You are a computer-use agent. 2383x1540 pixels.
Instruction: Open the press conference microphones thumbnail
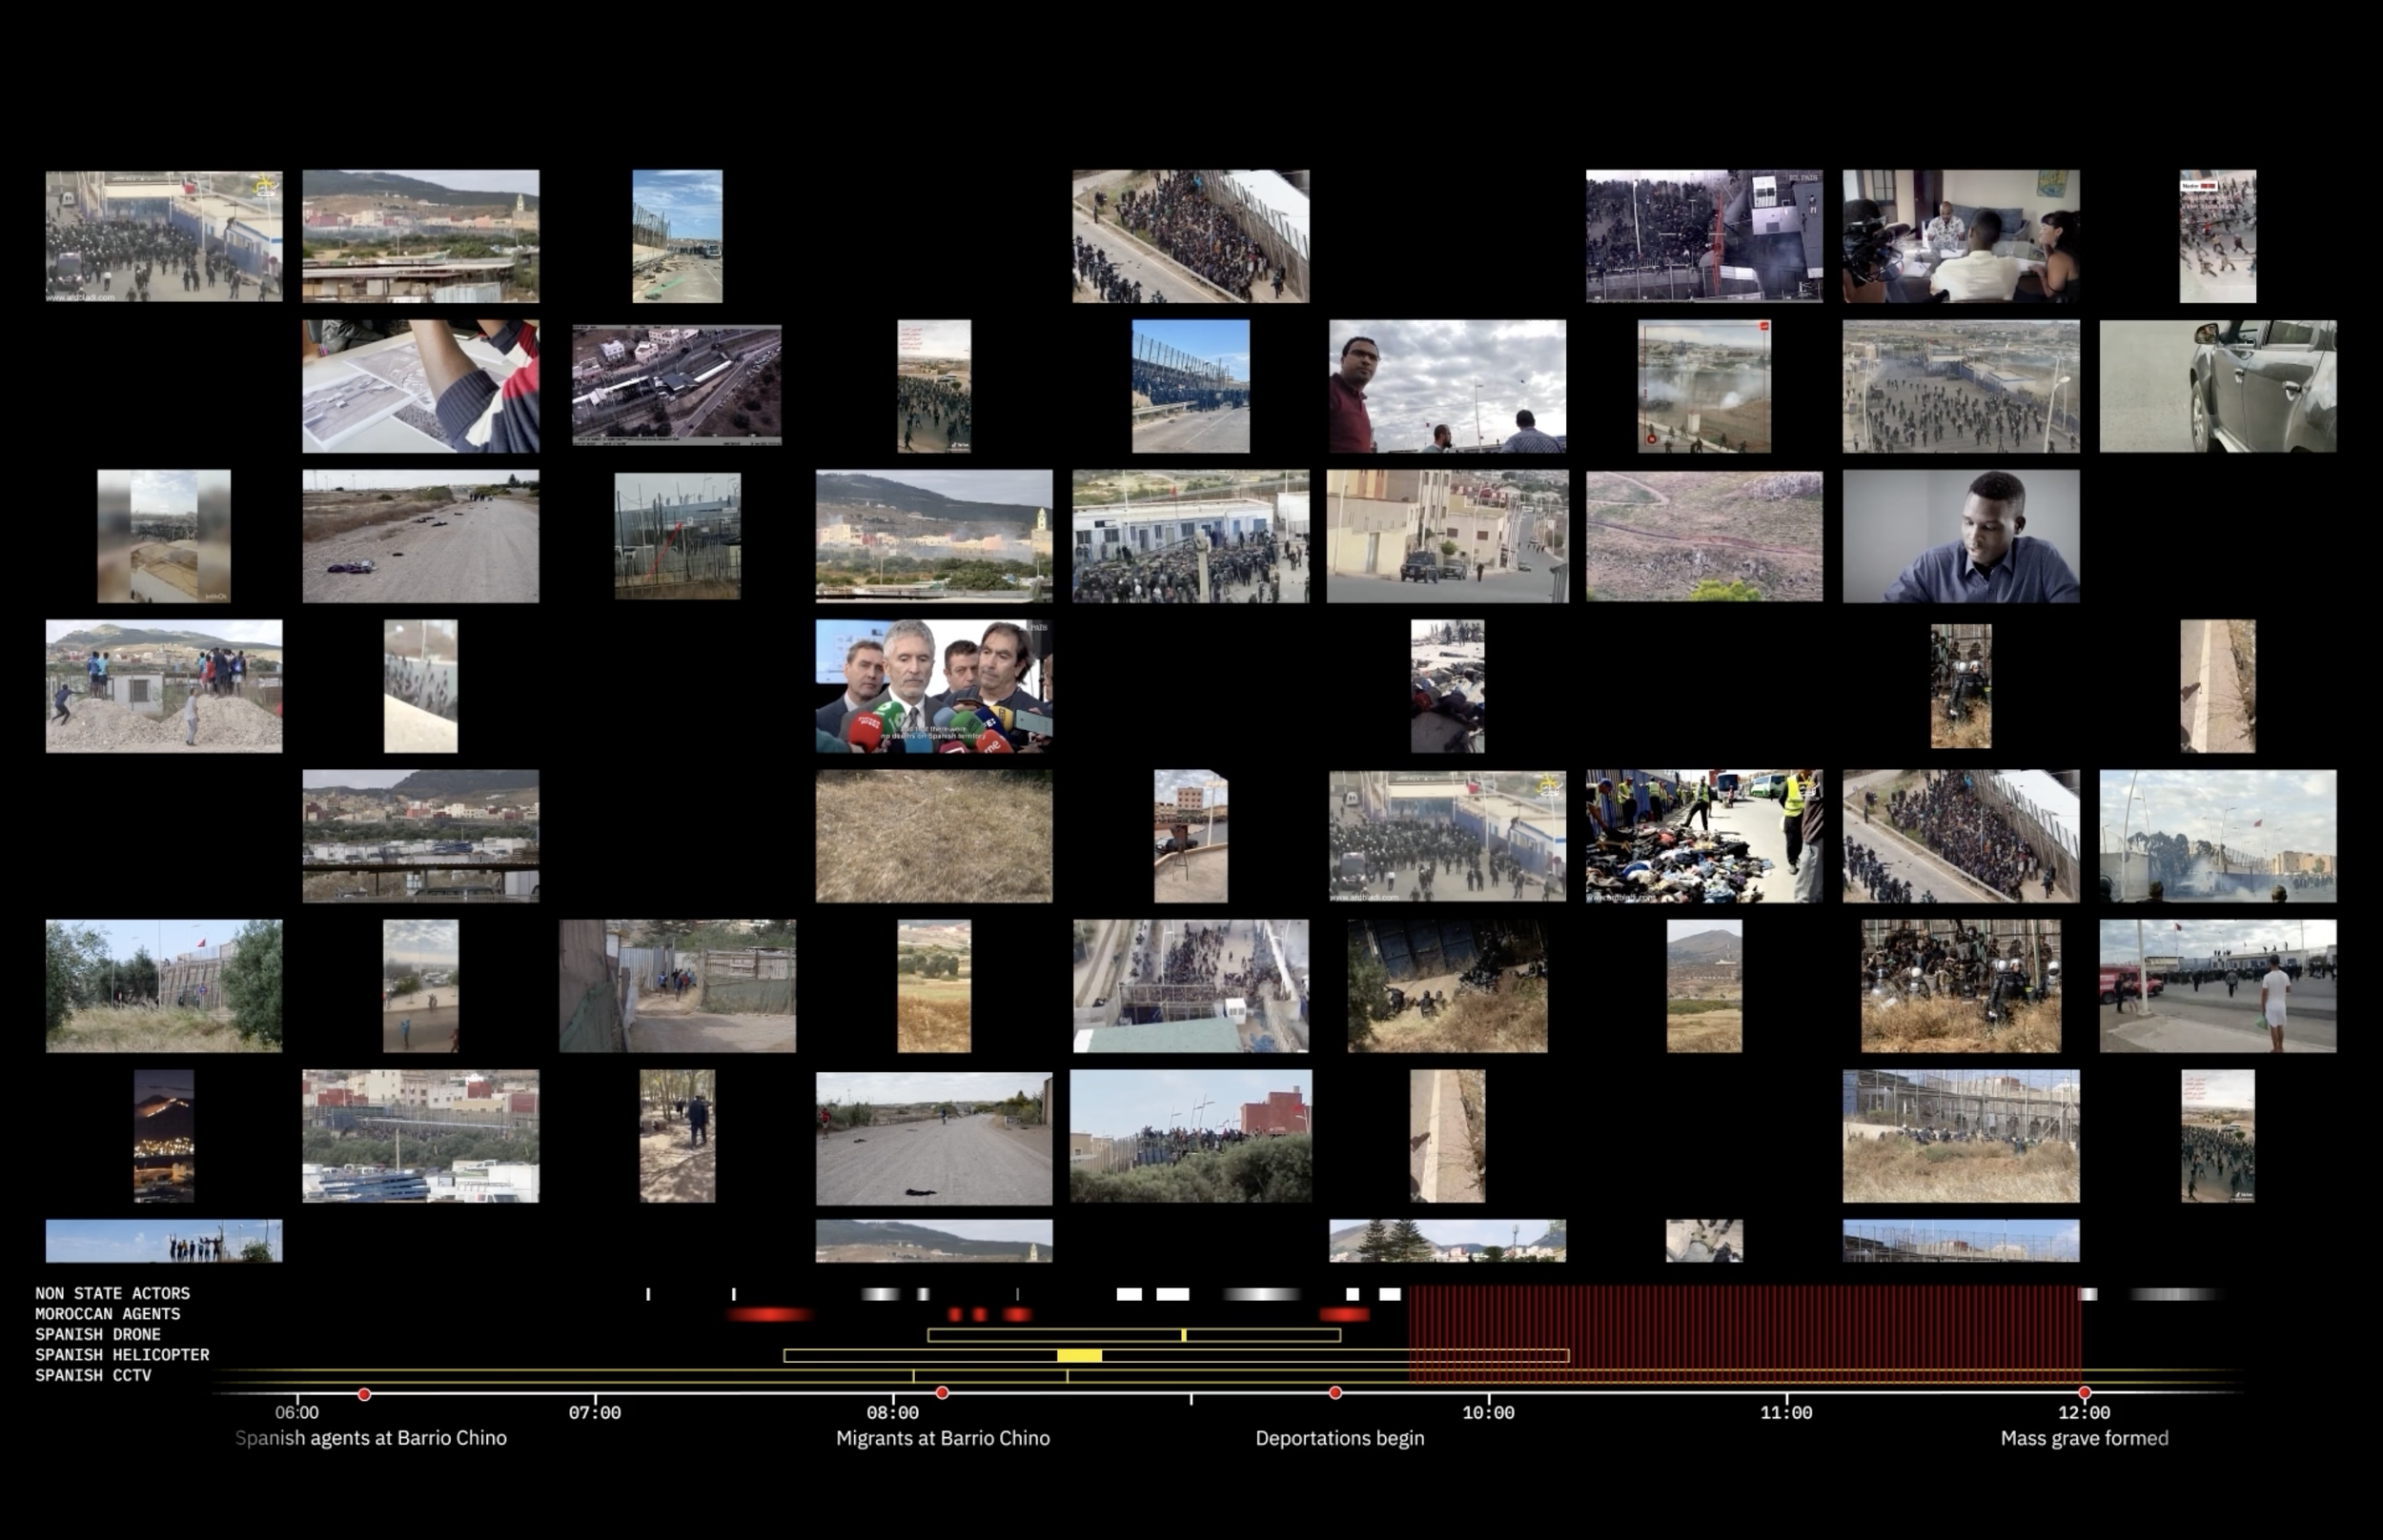[933, 686]
